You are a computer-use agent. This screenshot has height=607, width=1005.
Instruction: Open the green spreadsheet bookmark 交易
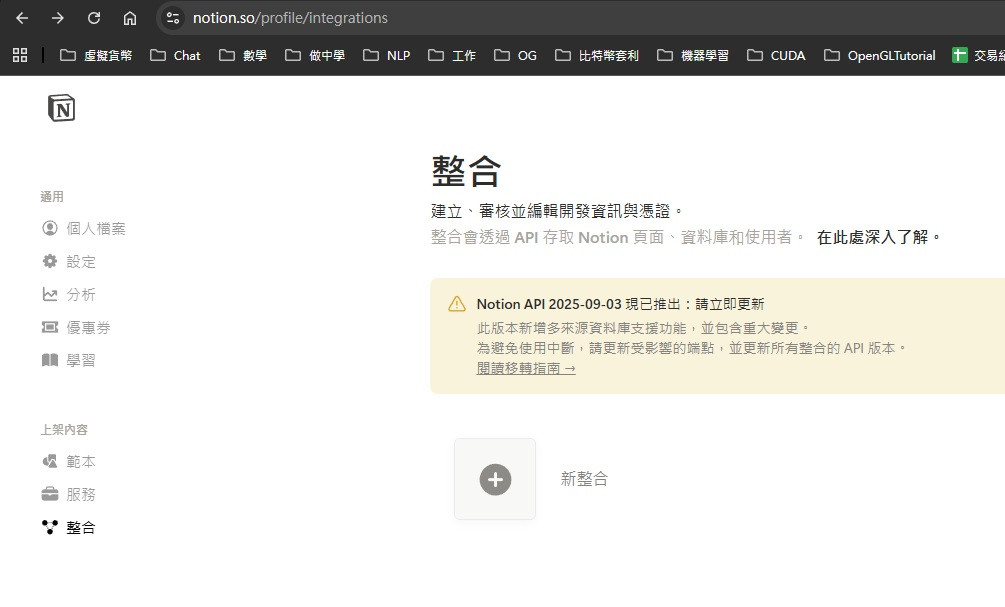click(978, 55)
